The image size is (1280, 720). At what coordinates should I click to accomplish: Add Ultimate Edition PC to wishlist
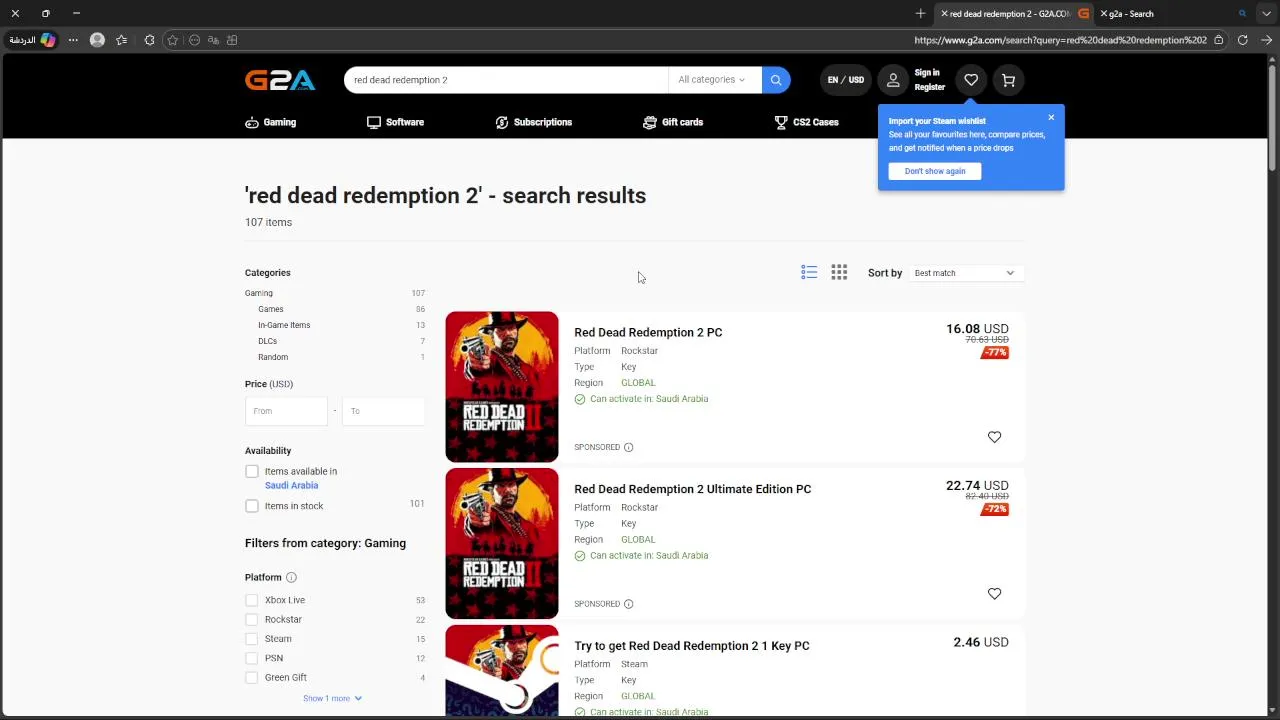[x=994, y=594]
